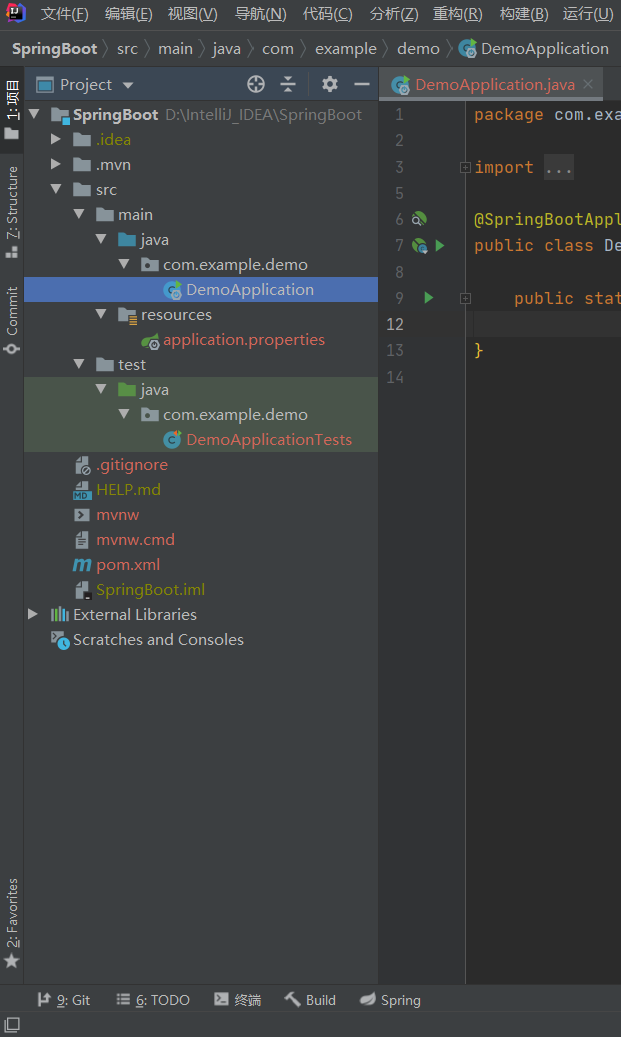621x1037 pixels.
Task: Open the 9: Git tool window
Action: click(x=63, y=1000)
